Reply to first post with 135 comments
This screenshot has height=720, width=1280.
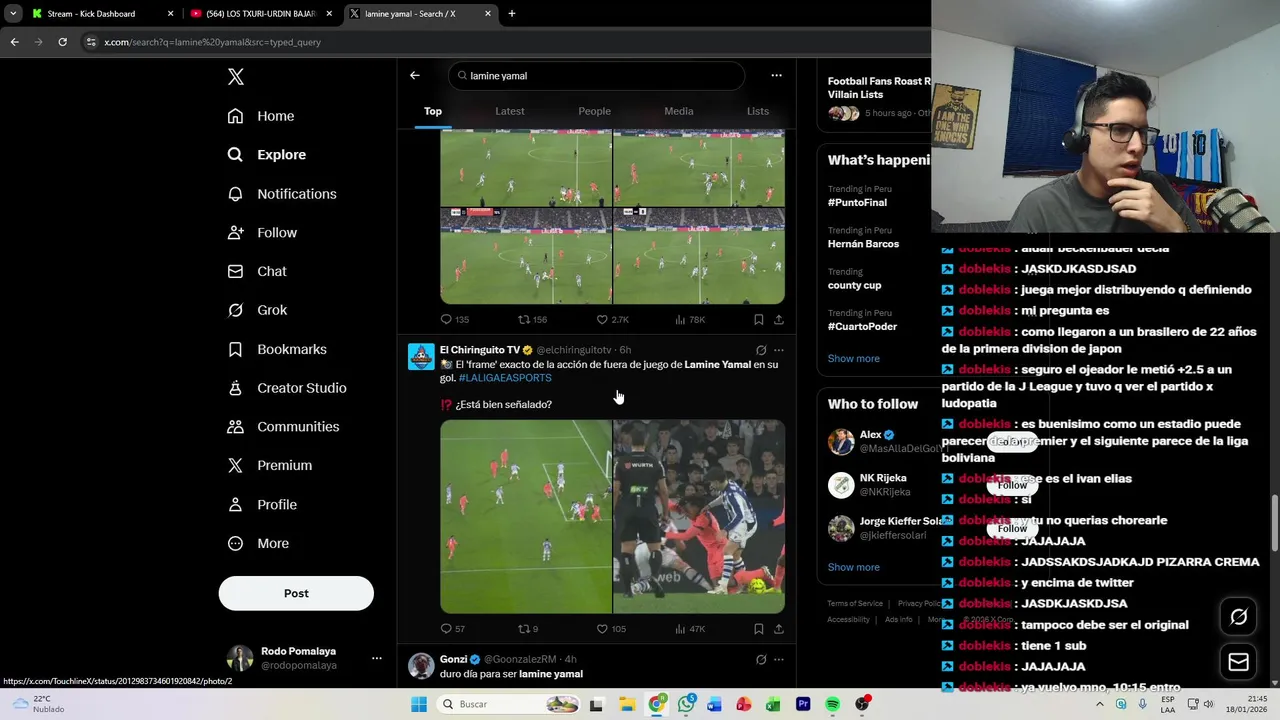454,319
